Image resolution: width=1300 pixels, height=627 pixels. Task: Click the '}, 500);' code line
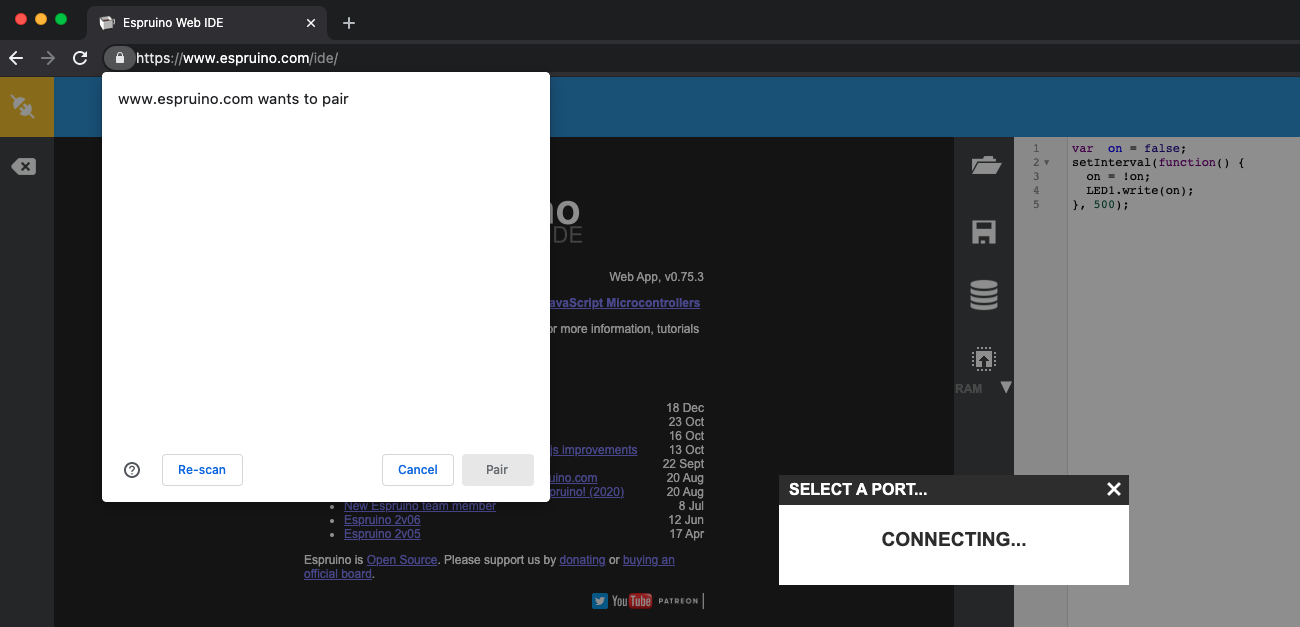[x=1100, y=204]
